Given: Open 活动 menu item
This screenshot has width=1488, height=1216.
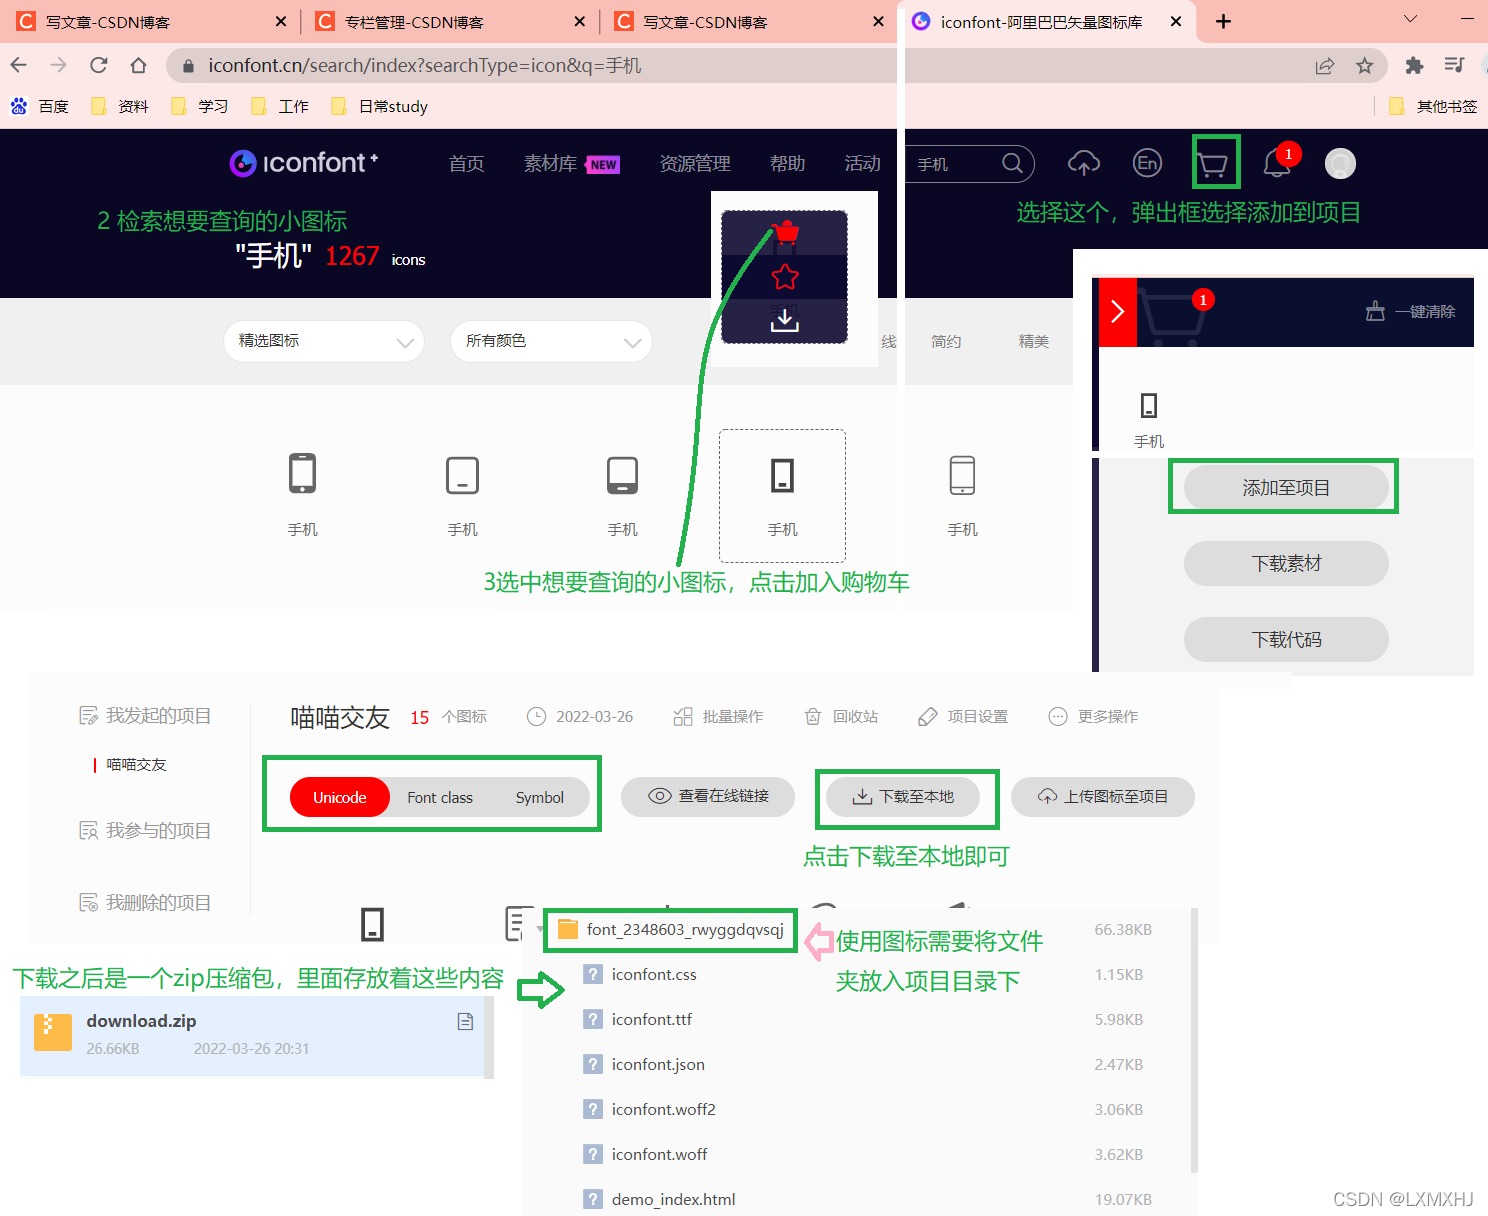Looking at the screenshot, I should tap(862, 164).
